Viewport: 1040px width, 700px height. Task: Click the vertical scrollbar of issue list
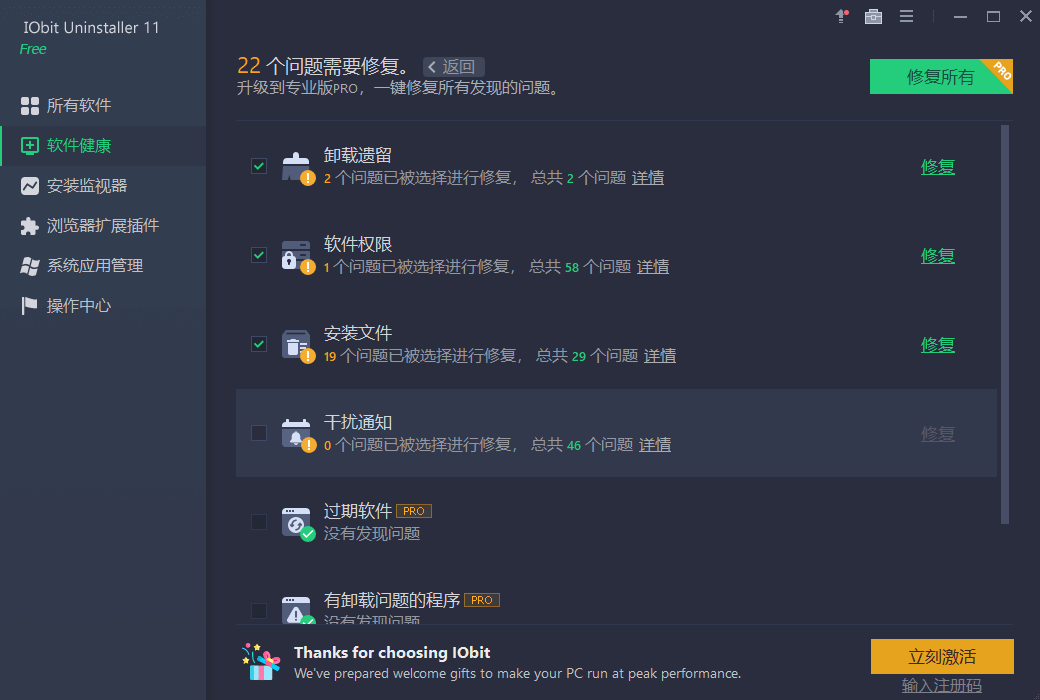(1005, 324)
